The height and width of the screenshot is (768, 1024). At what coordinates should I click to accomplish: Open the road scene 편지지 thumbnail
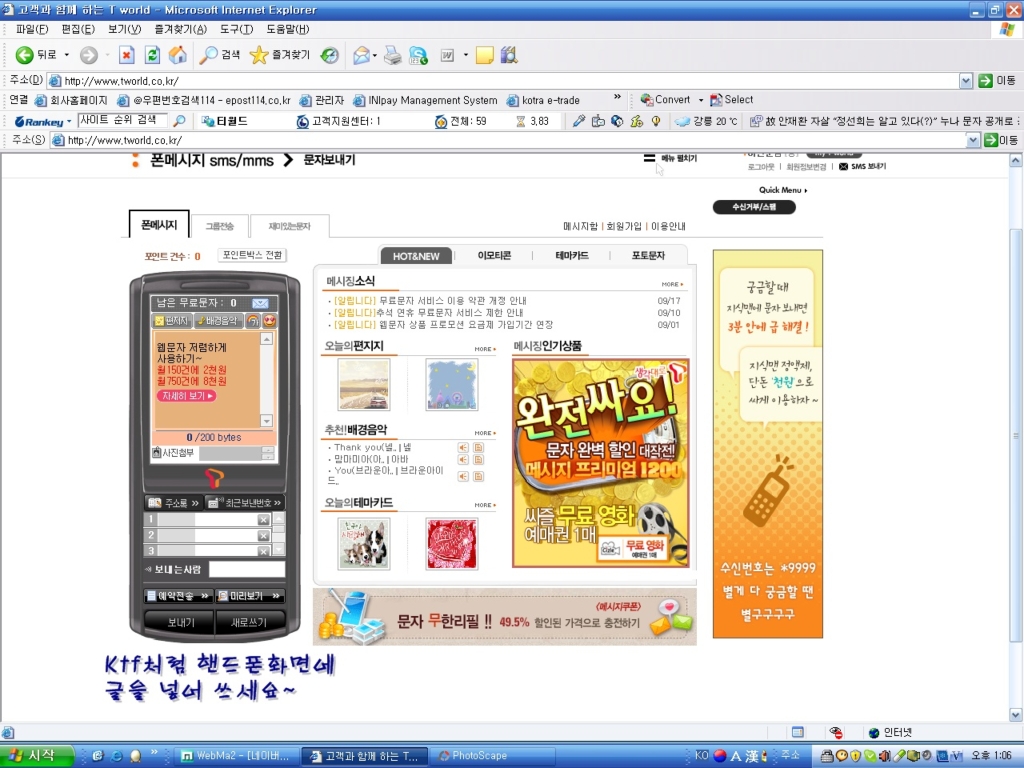[x=364, y=385]
